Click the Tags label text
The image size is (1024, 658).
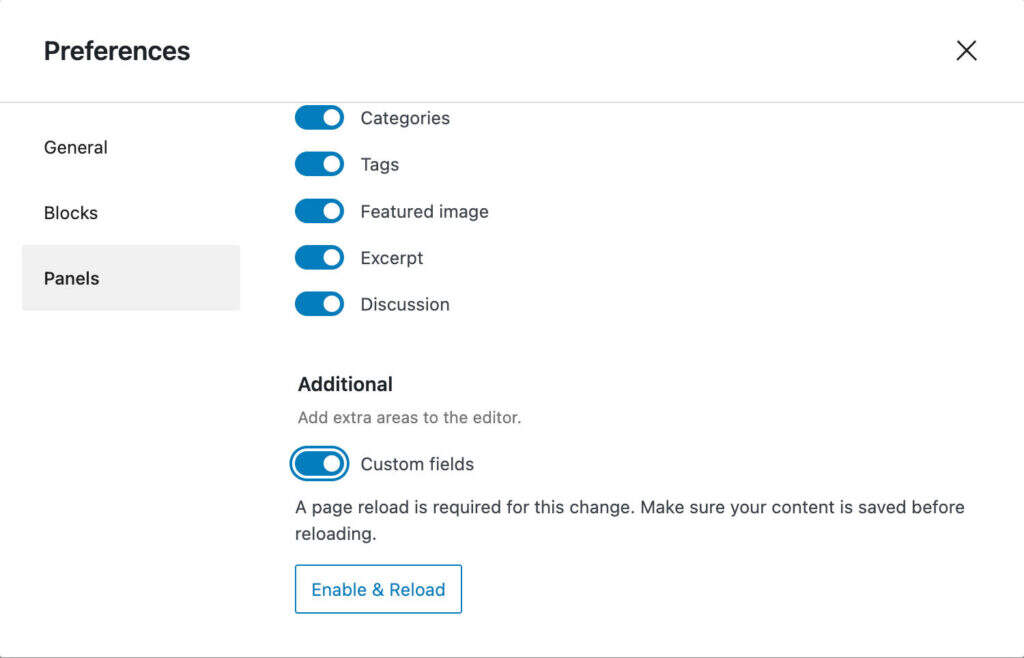(380, 164)
